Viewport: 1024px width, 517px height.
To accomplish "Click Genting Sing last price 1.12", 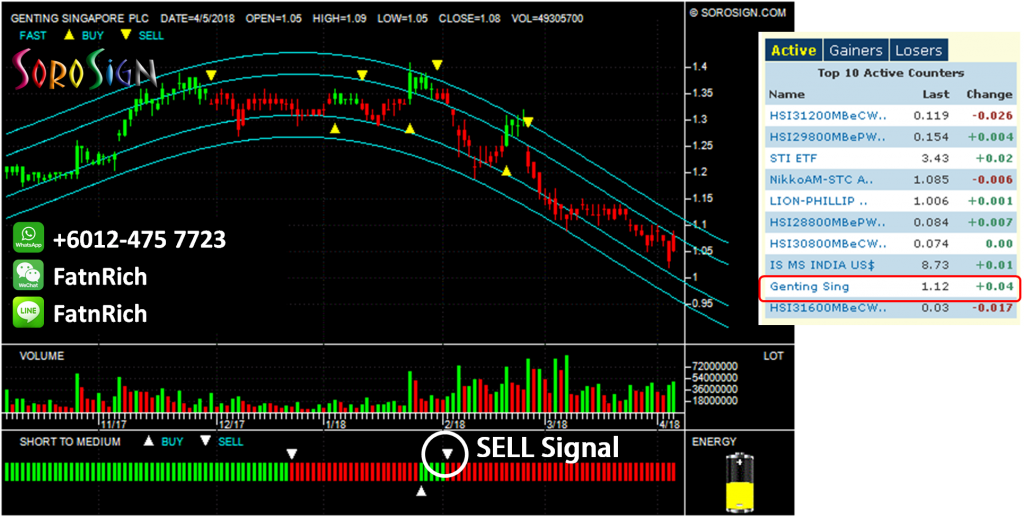I will click(938, 287).
